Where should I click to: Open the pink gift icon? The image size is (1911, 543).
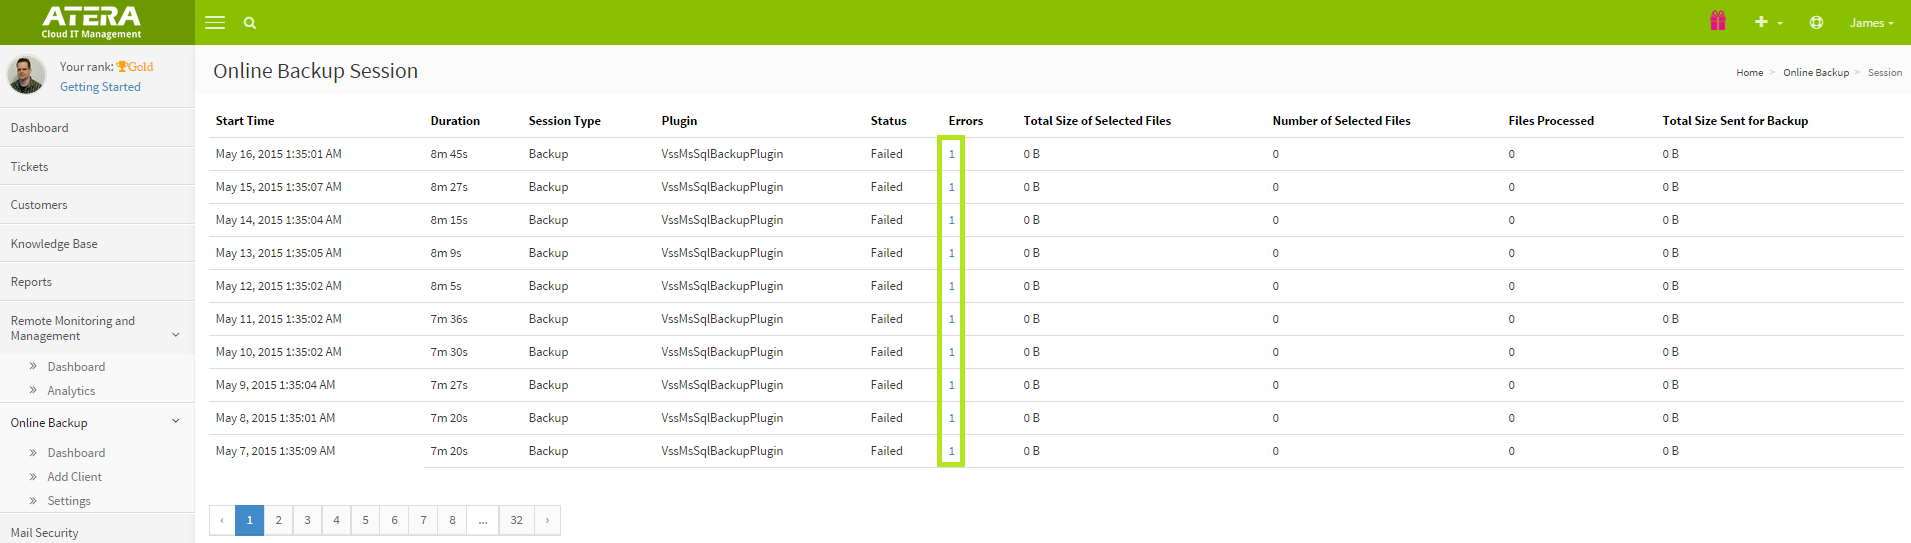click(x=1718, y=21)
